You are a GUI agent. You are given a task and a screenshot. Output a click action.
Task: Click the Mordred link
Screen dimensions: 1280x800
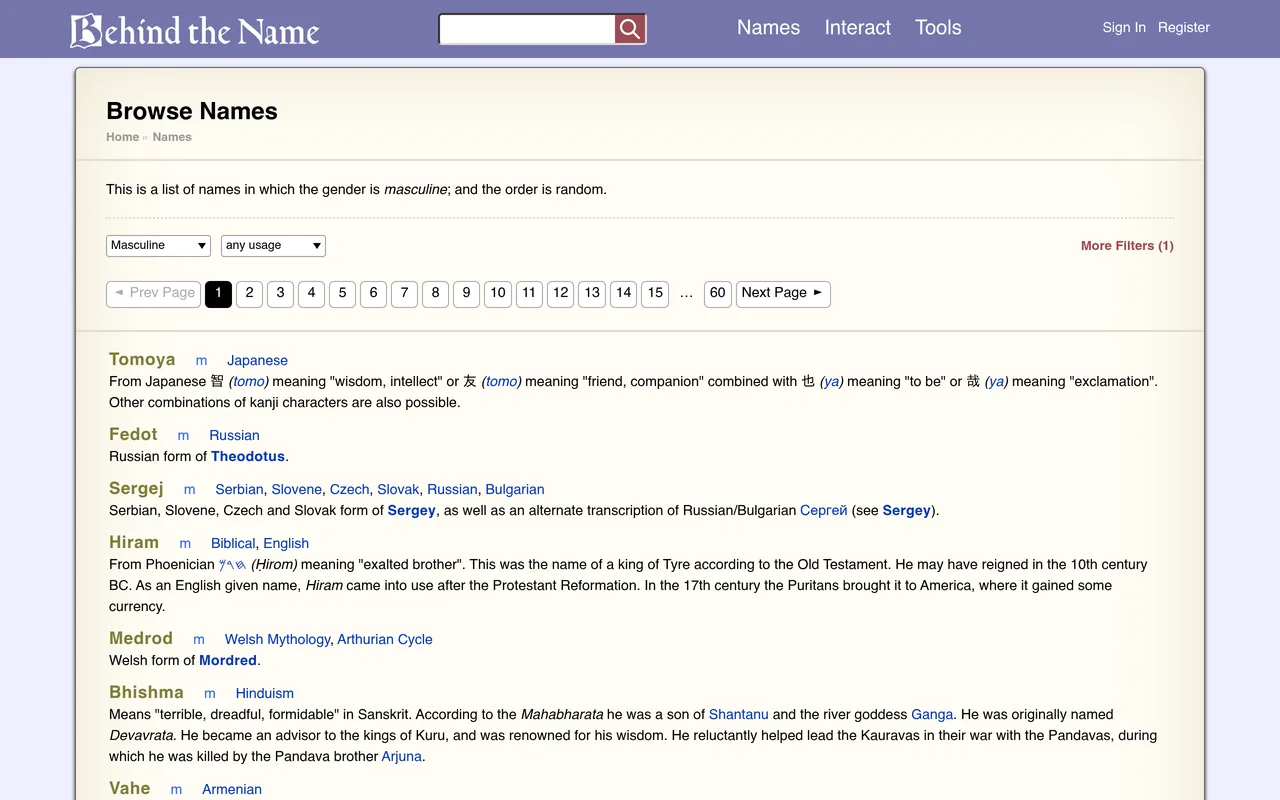[228, 661]
